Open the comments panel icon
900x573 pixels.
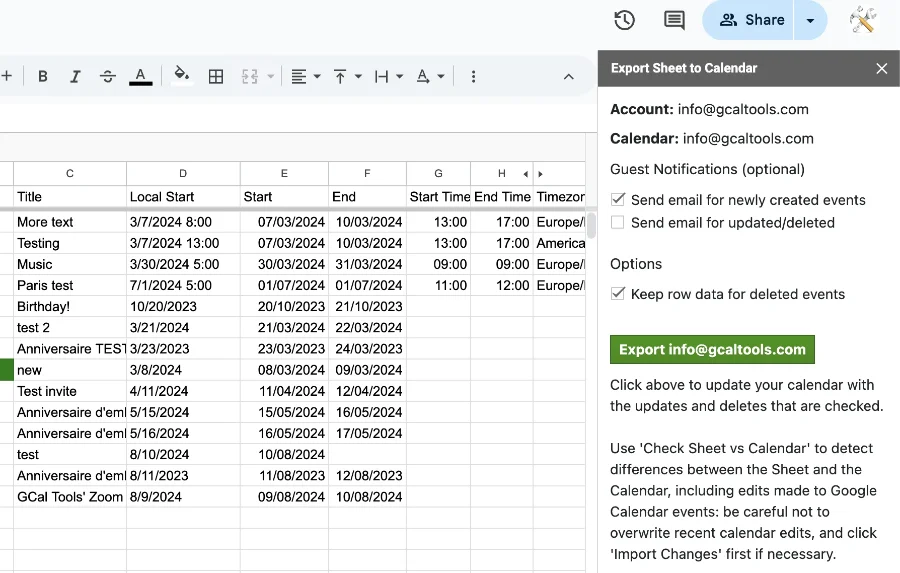[674, 20]
